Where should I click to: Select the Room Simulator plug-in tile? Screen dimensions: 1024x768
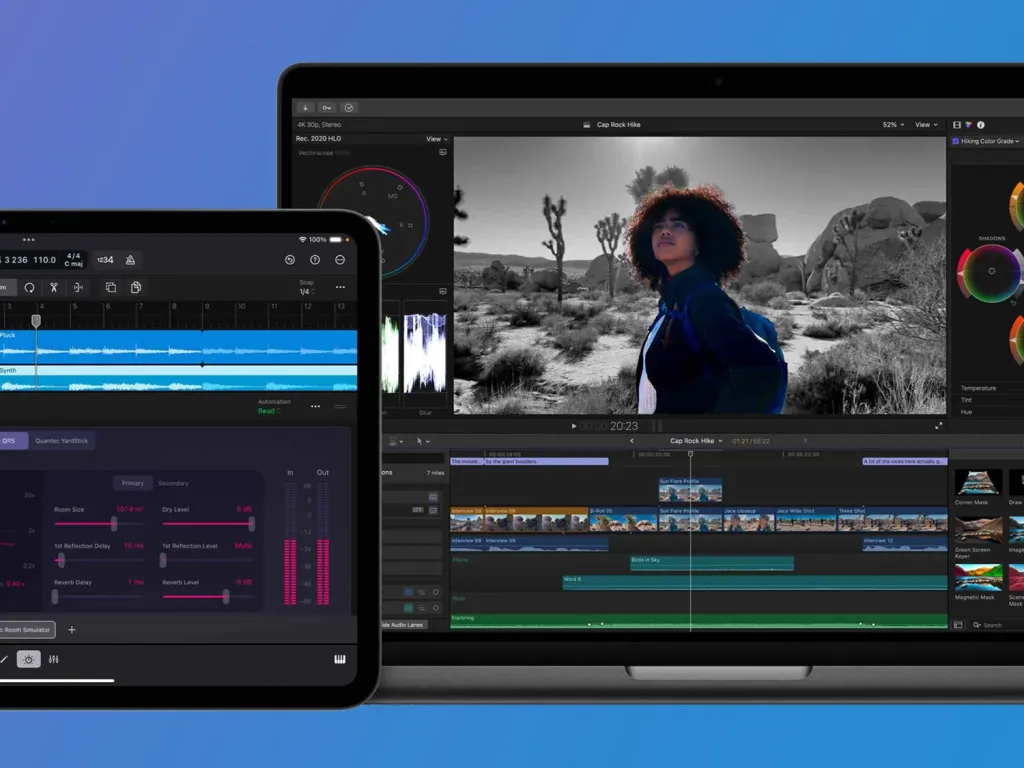pos(26,630)
